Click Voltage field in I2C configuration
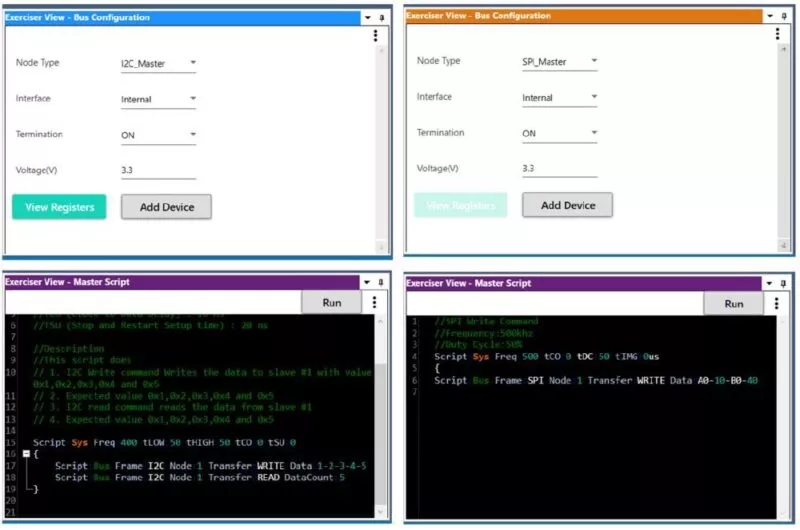 click(x=158, y=171)
